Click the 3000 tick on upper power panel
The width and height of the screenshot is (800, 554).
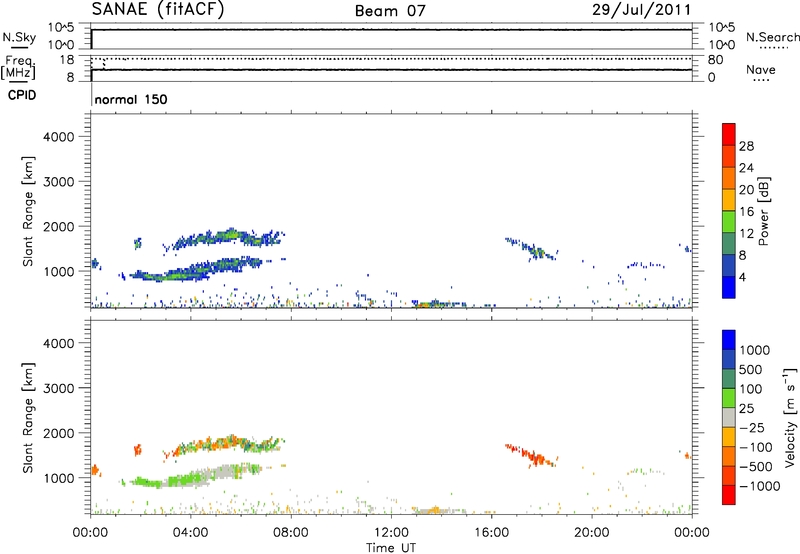[59, 182]
